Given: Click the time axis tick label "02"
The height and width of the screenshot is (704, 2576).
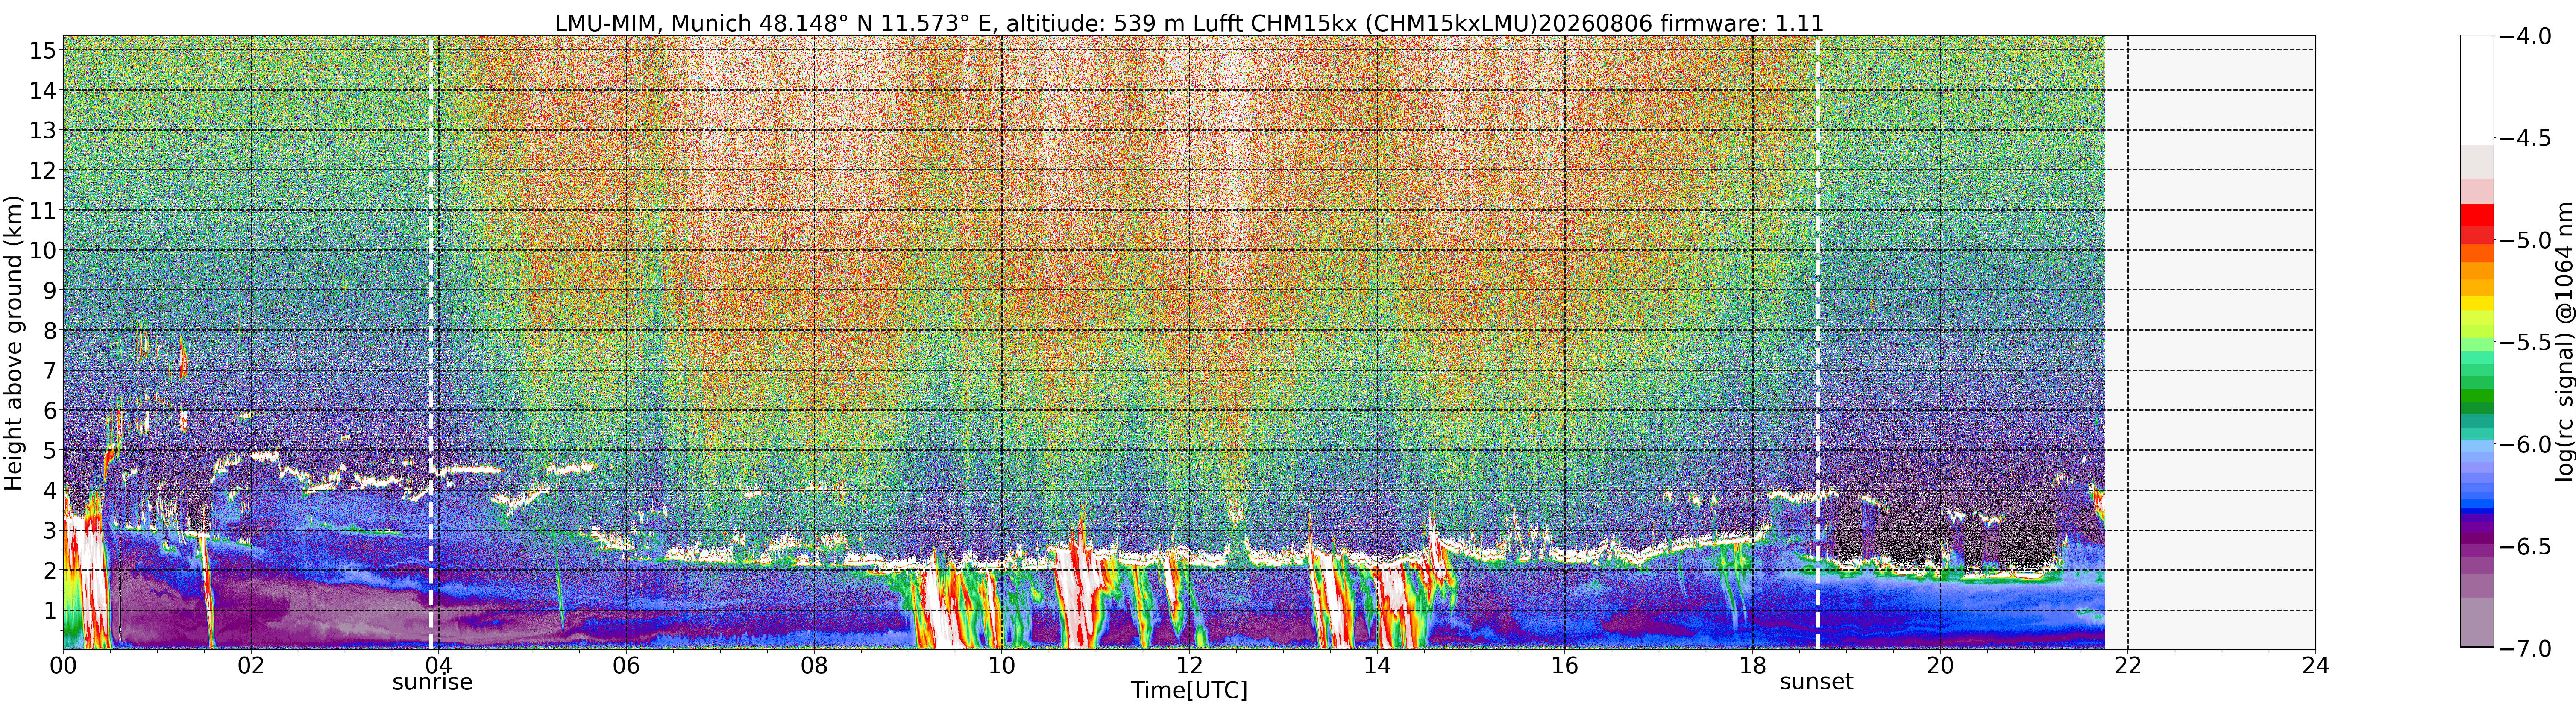Looking at the screenshot, I should [x=251, y=666].
